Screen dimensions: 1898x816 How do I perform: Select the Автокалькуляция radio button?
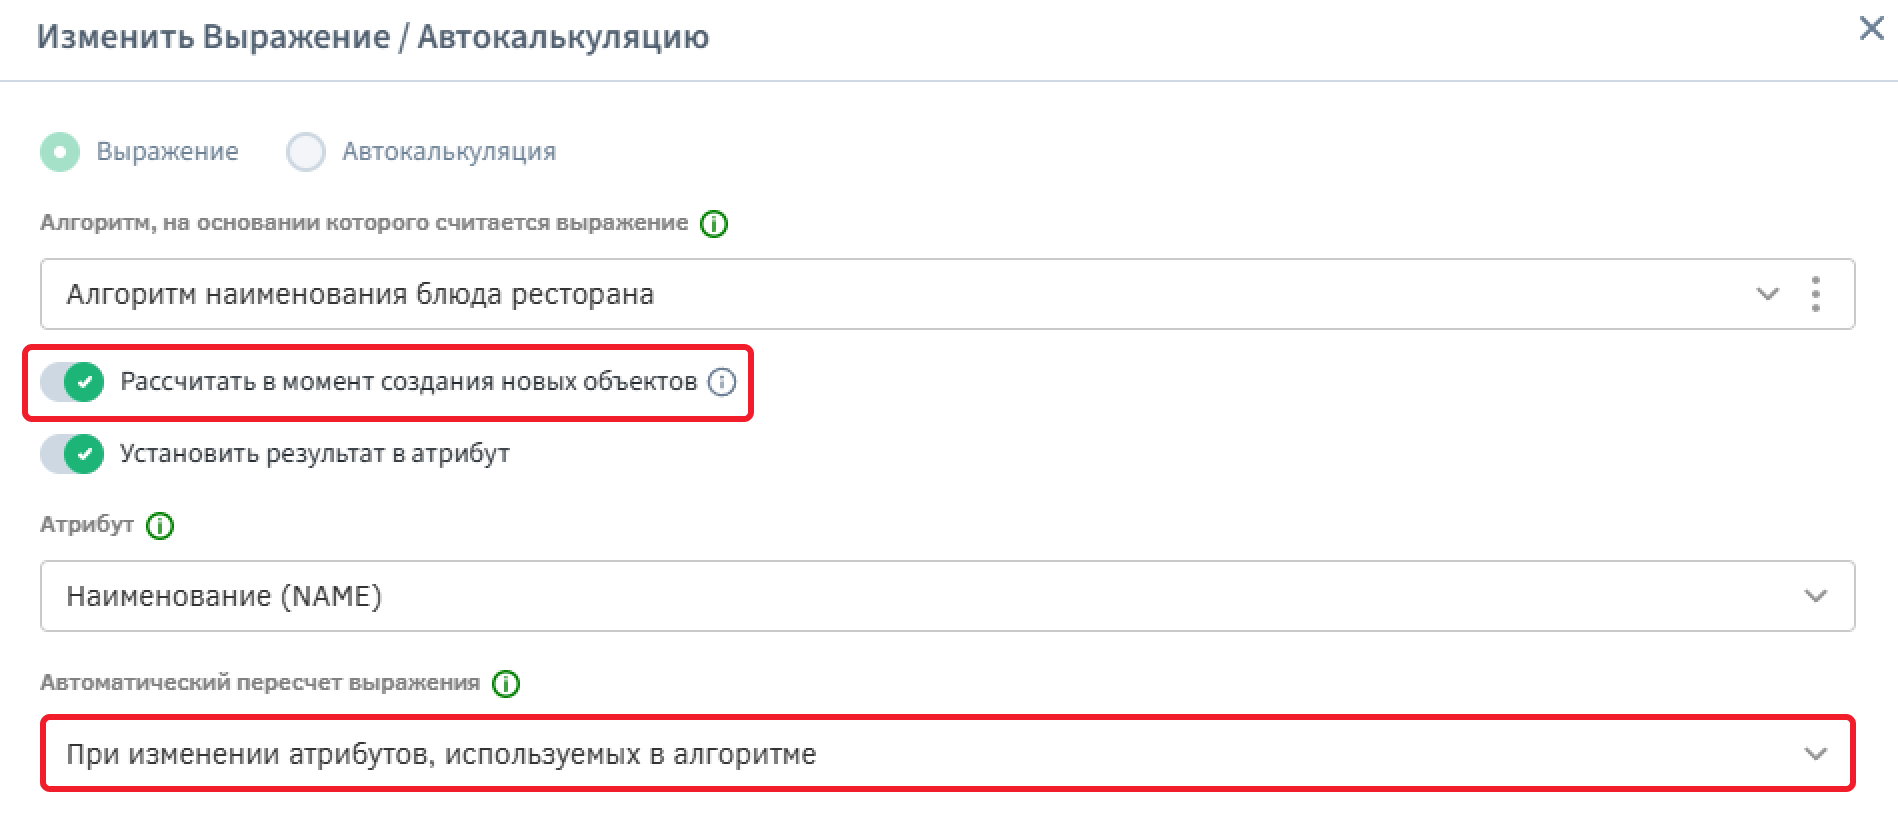coord(306,152)
